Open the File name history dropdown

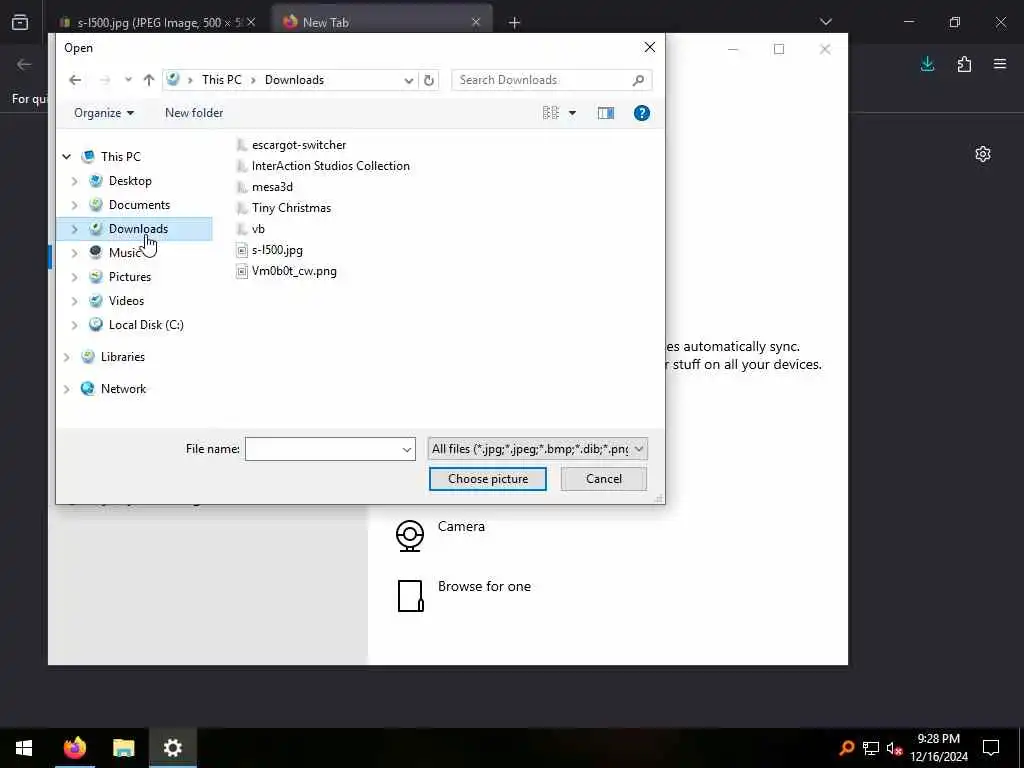pyautogui.click(x=407, y=449)
